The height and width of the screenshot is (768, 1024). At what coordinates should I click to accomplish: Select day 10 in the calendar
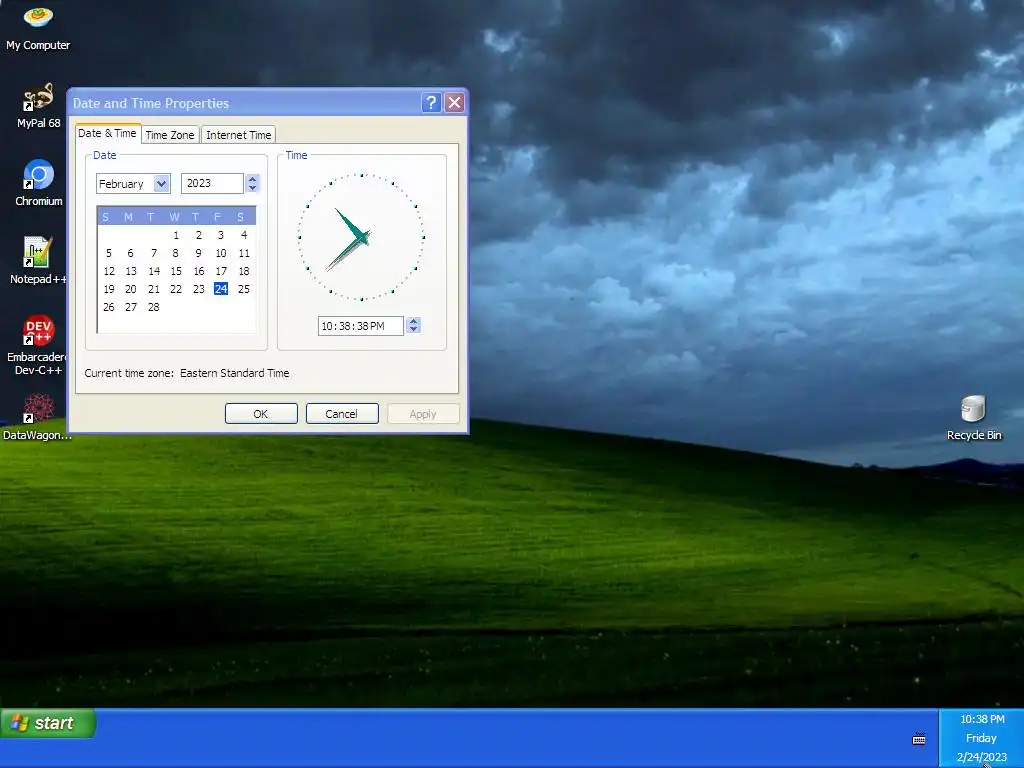click(221, 253)
